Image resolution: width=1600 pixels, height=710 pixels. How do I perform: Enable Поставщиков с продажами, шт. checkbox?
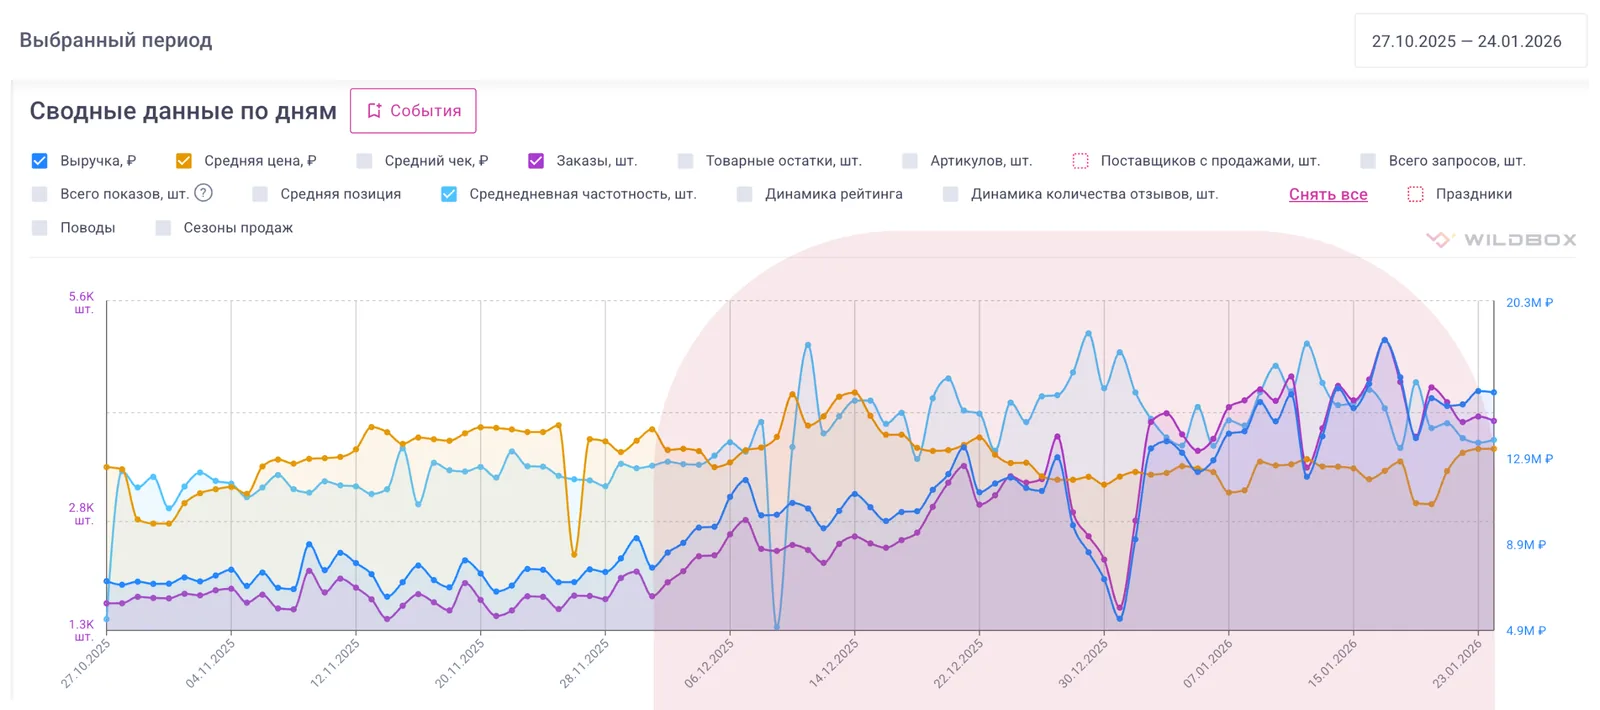[x=1080, y=161]
